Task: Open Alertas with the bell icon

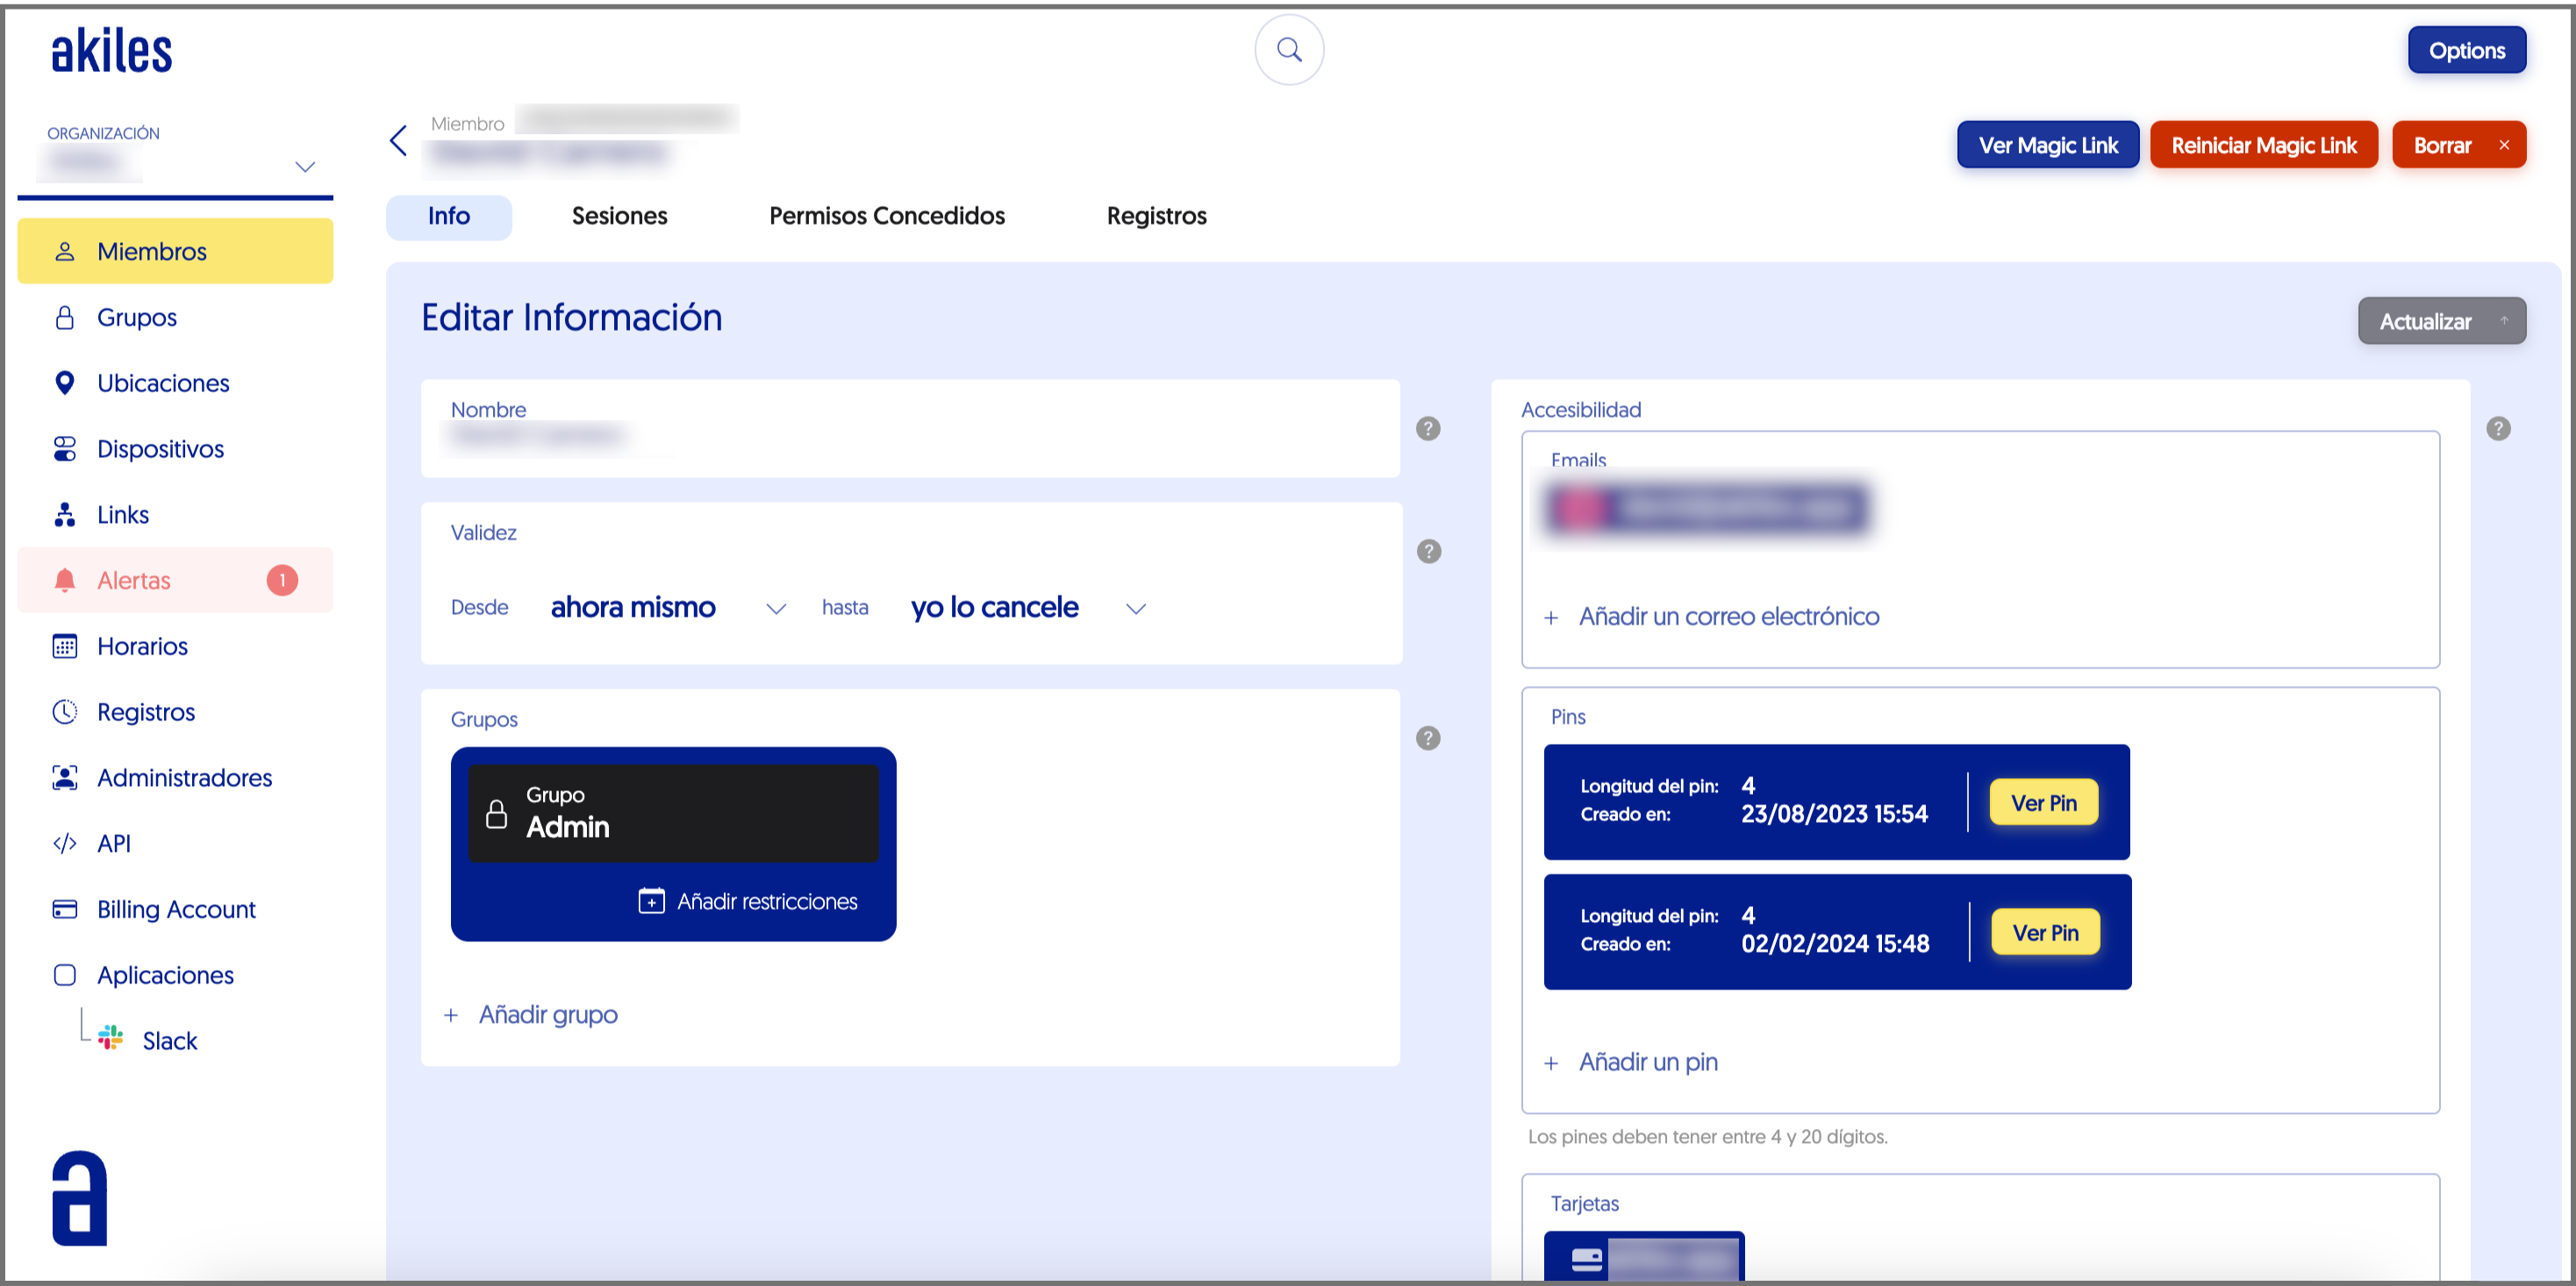Action: [x=65, y=580]
